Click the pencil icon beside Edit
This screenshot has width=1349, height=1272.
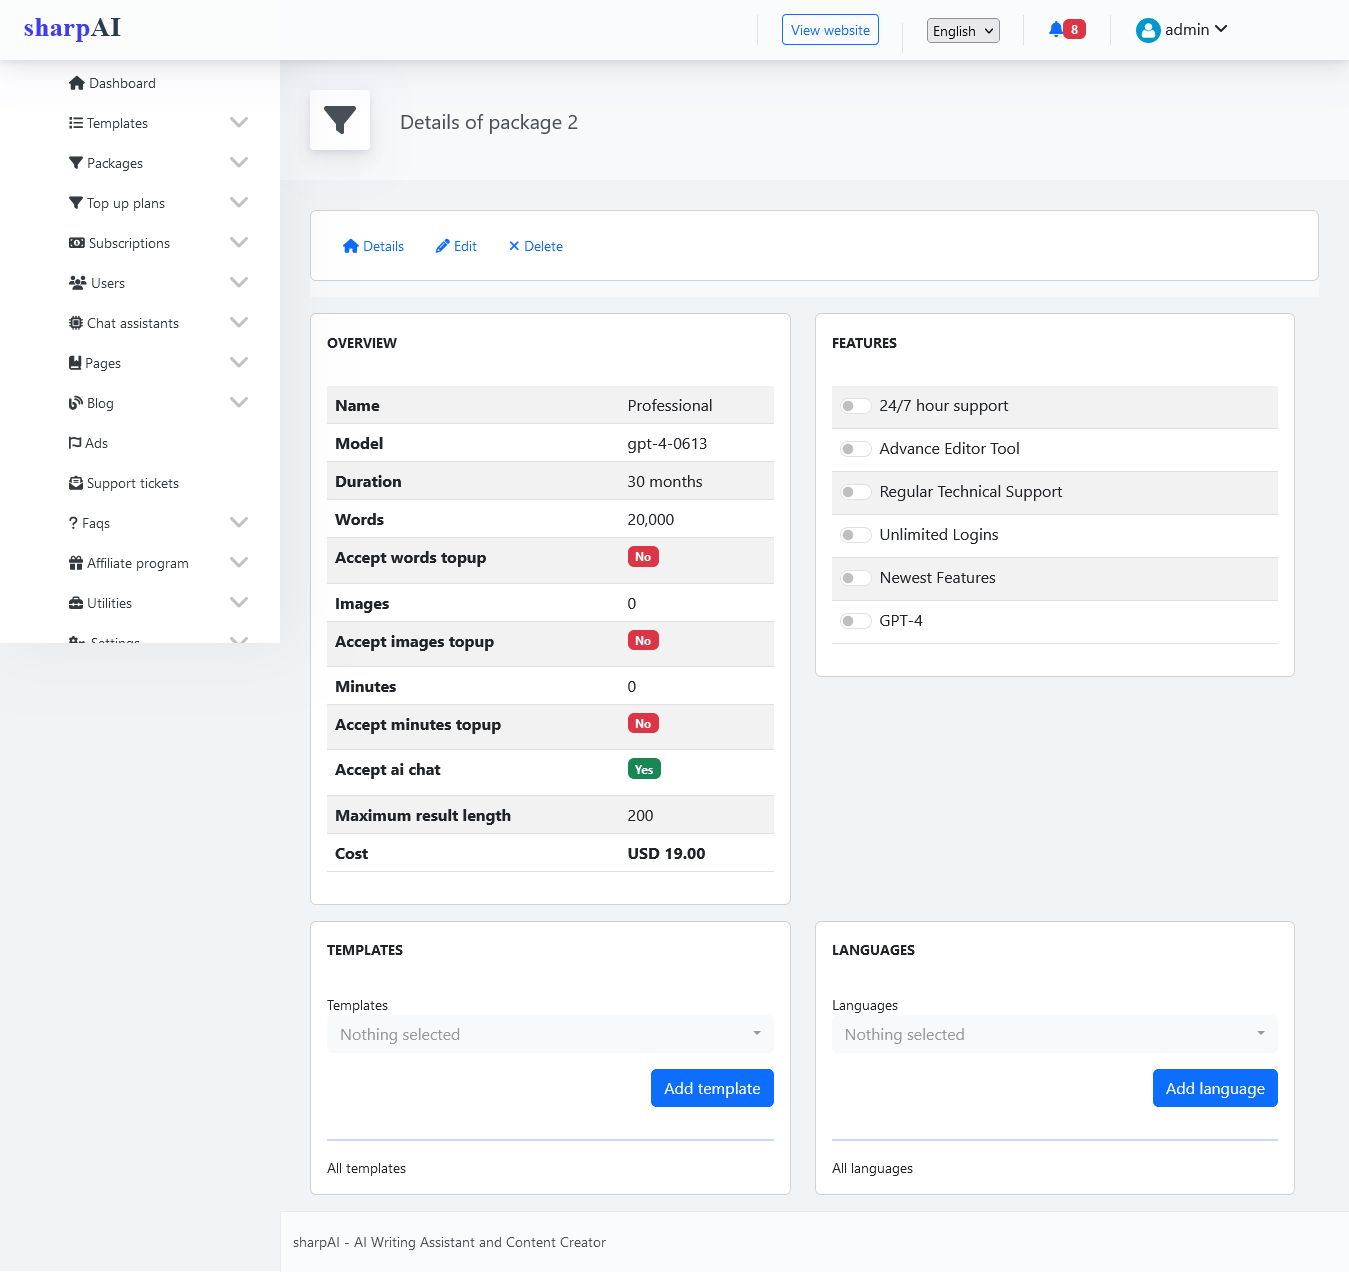(442, 246)
